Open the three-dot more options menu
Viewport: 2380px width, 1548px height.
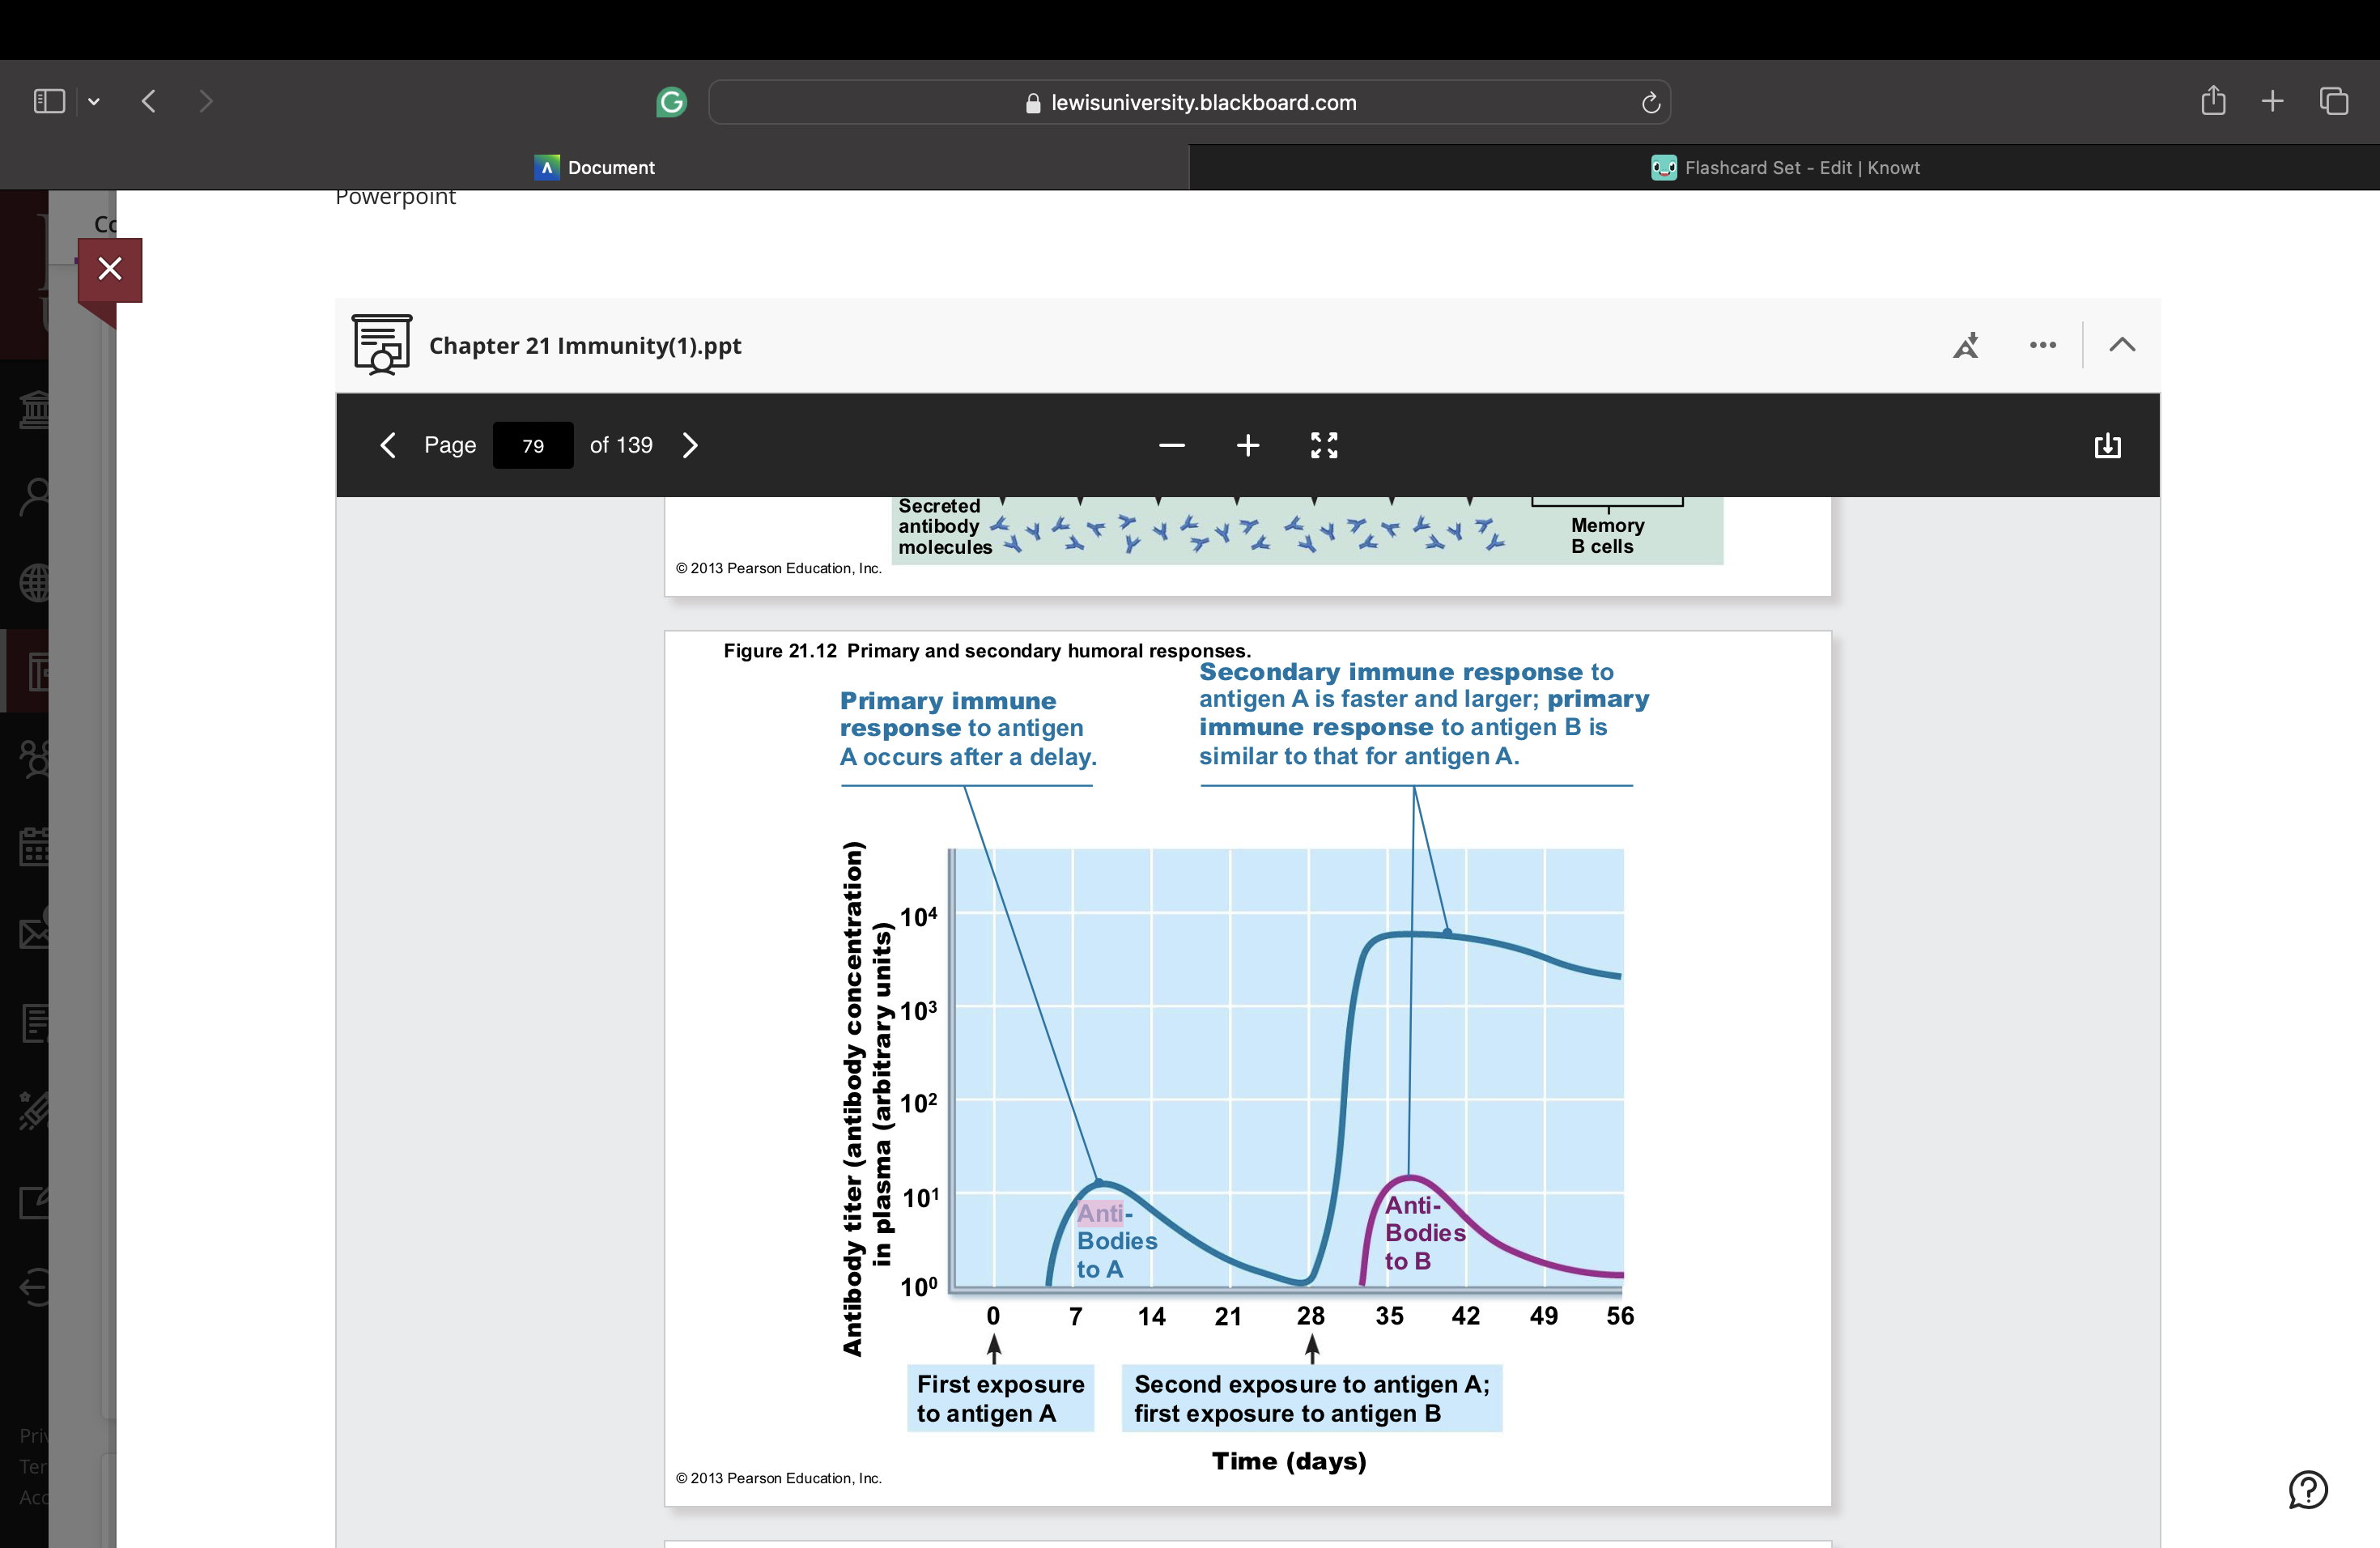(2042, 345)
